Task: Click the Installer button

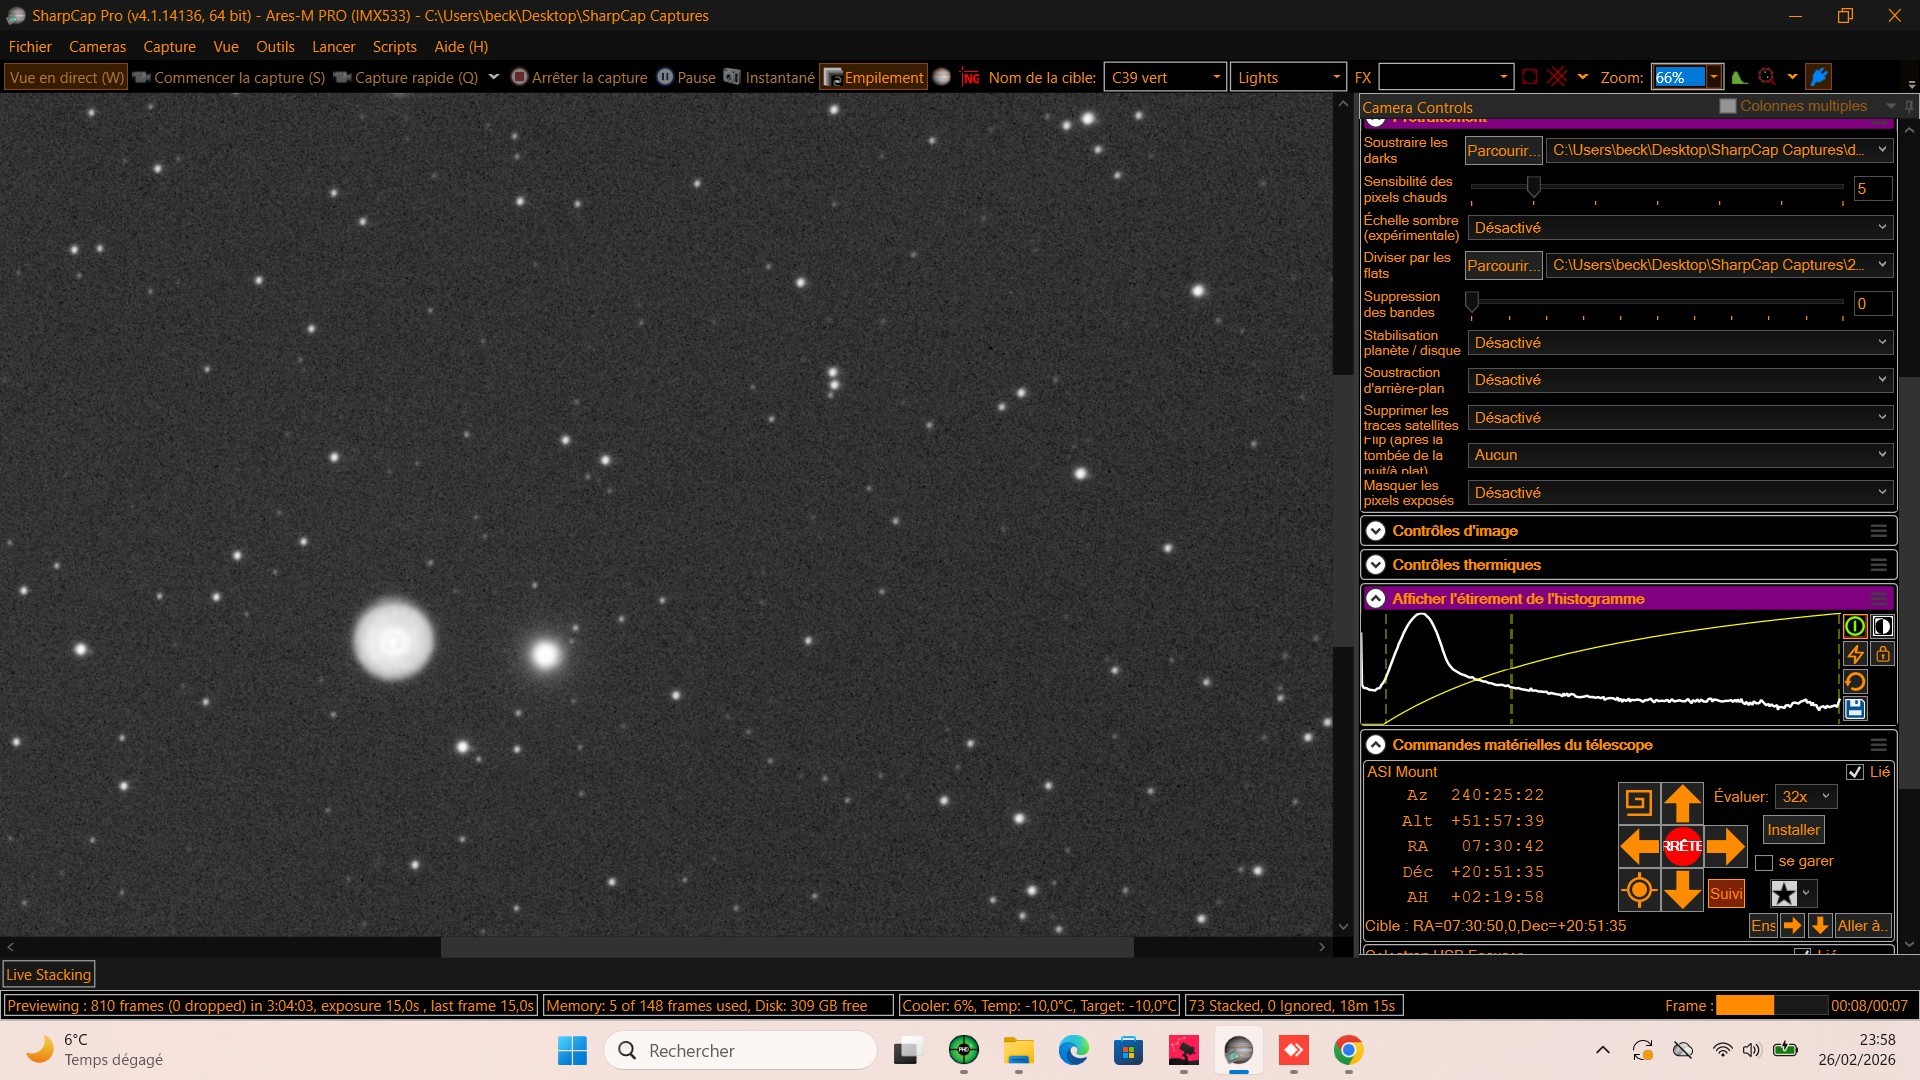Action: tap(1793, 830)
